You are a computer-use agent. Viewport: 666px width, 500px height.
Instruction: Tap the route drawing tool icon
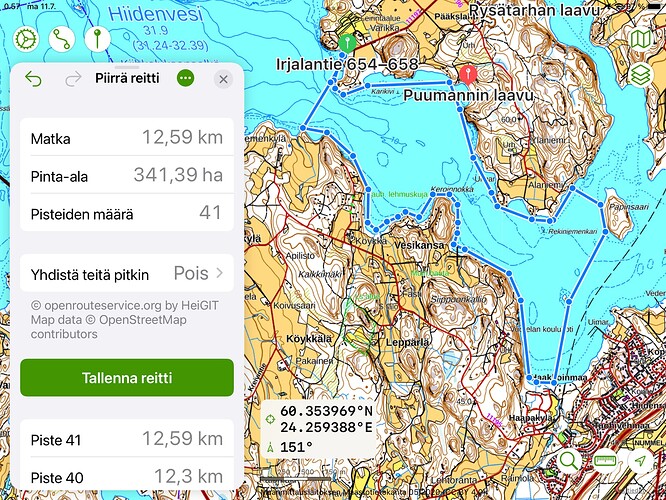pos(62,39)
